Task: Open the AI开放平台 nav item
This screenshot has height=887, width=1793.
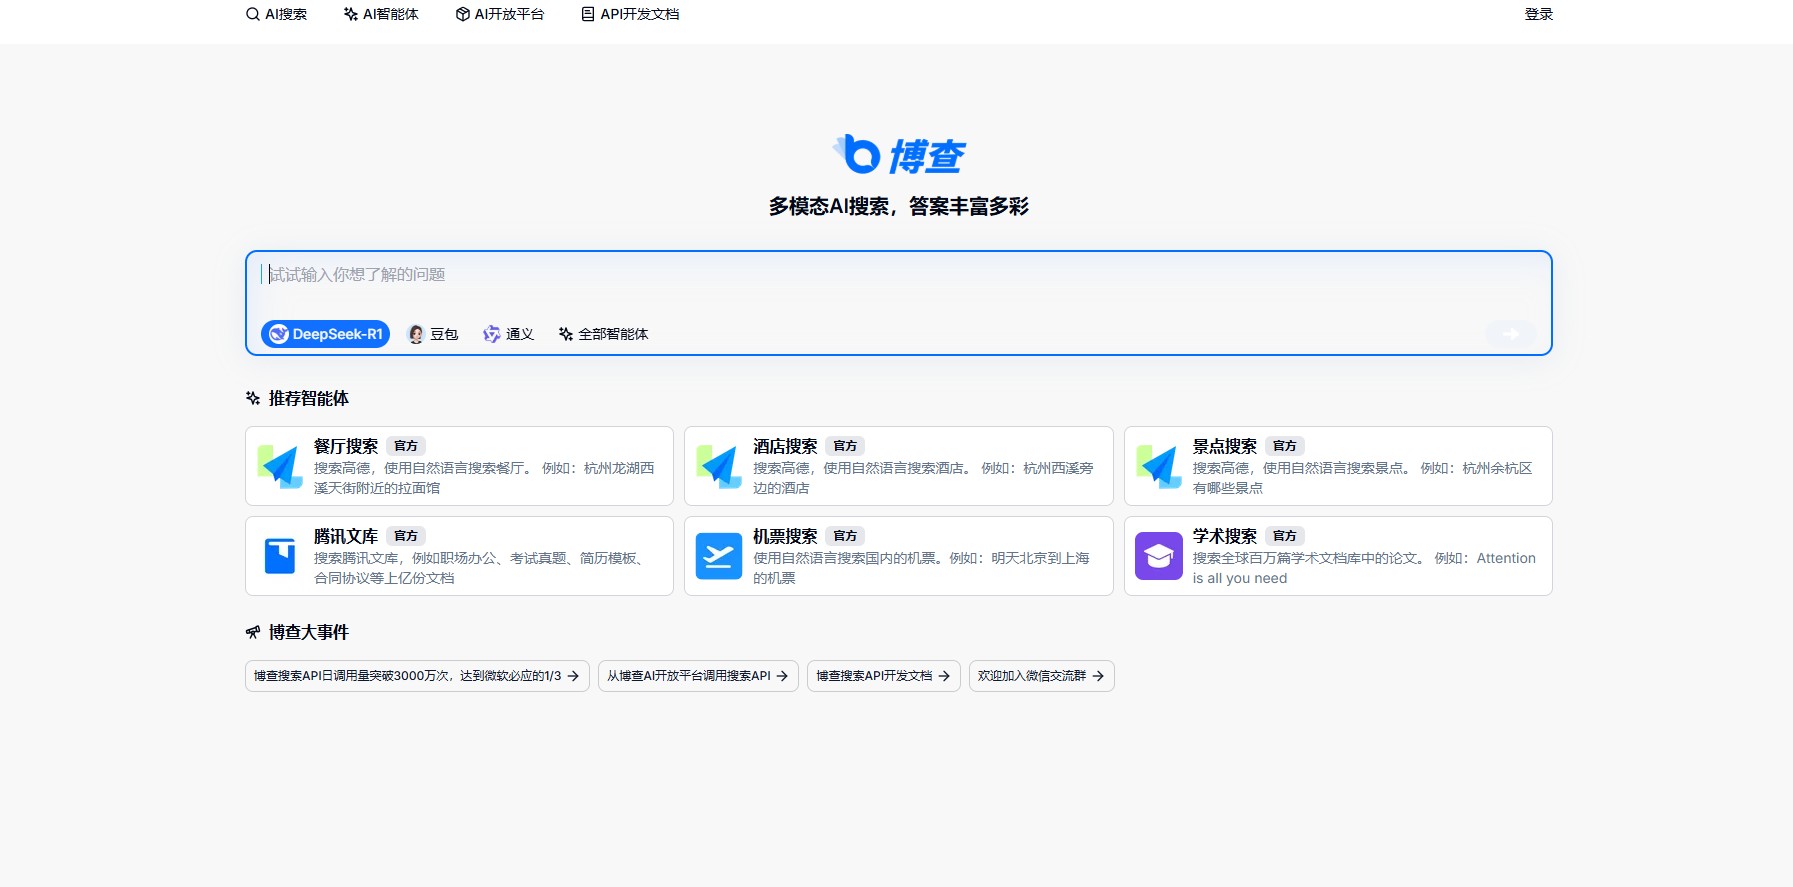Action: tap(500, 14)
